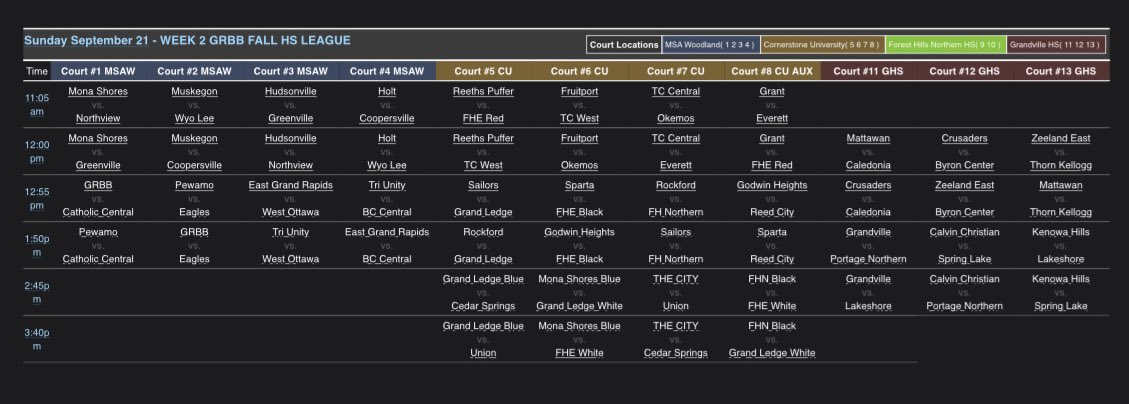Open Kenowa Hills in the 1:50pm row
The image size is (1129, 404).
(x=1061, y=232)
